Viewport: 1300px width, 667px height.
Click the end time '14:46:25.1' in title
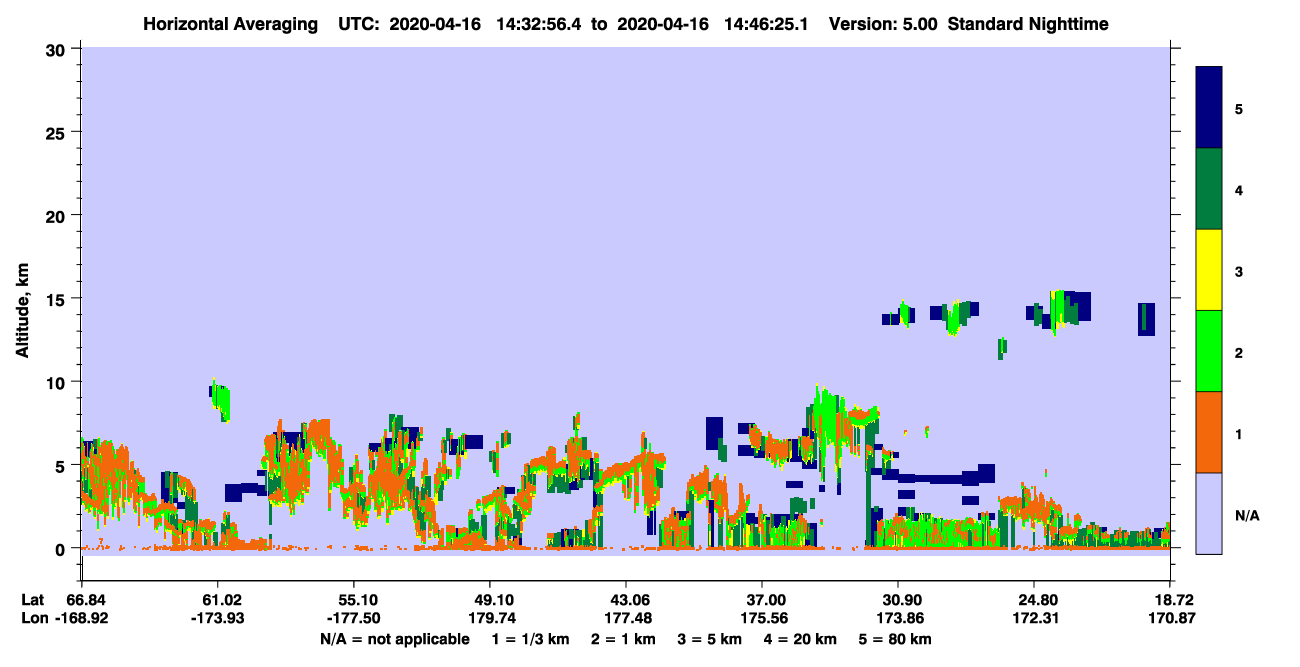click(x=765, y=23)
